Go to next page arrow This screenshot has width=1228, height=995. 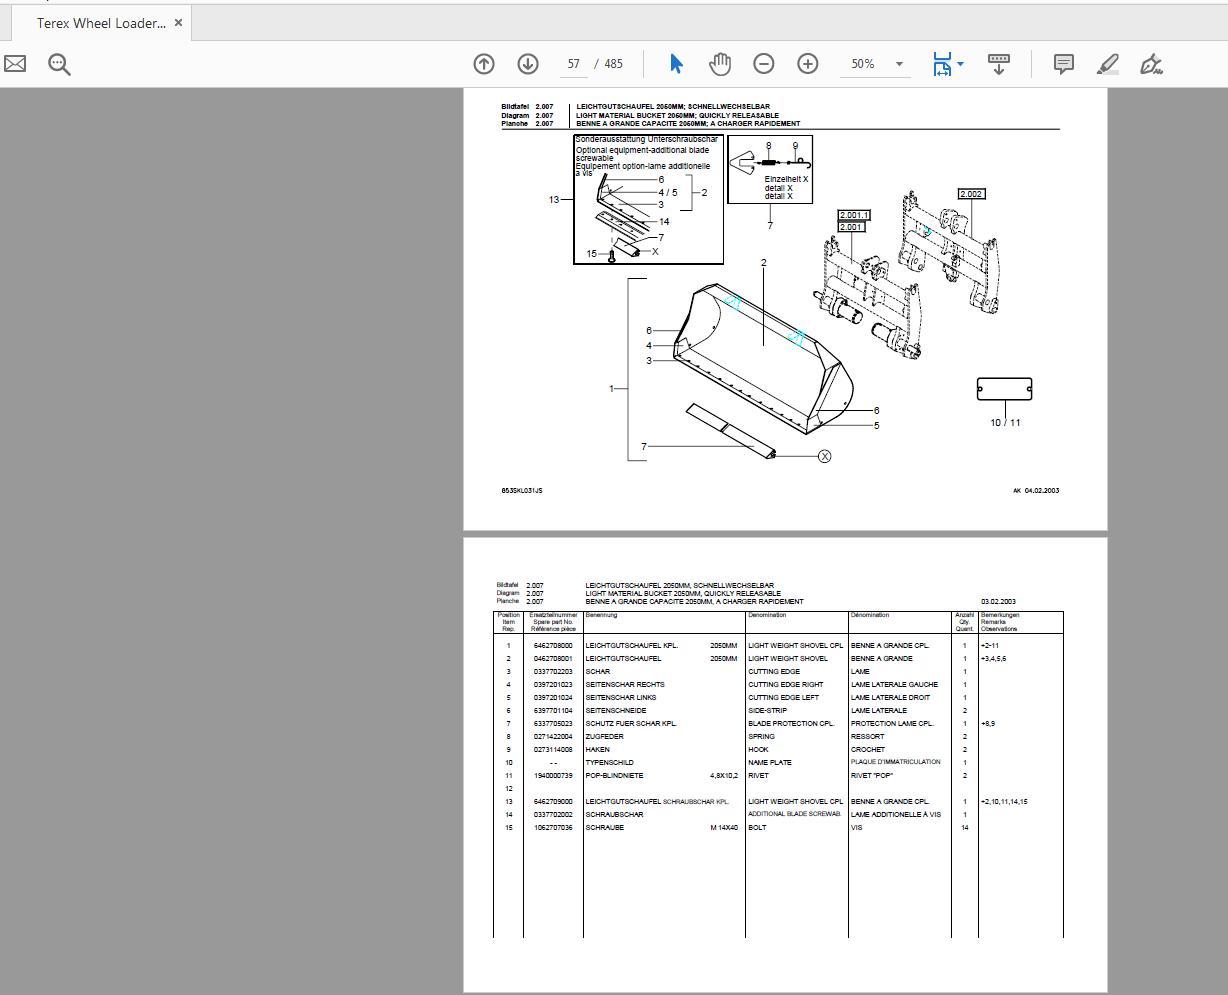coord(528,64)
